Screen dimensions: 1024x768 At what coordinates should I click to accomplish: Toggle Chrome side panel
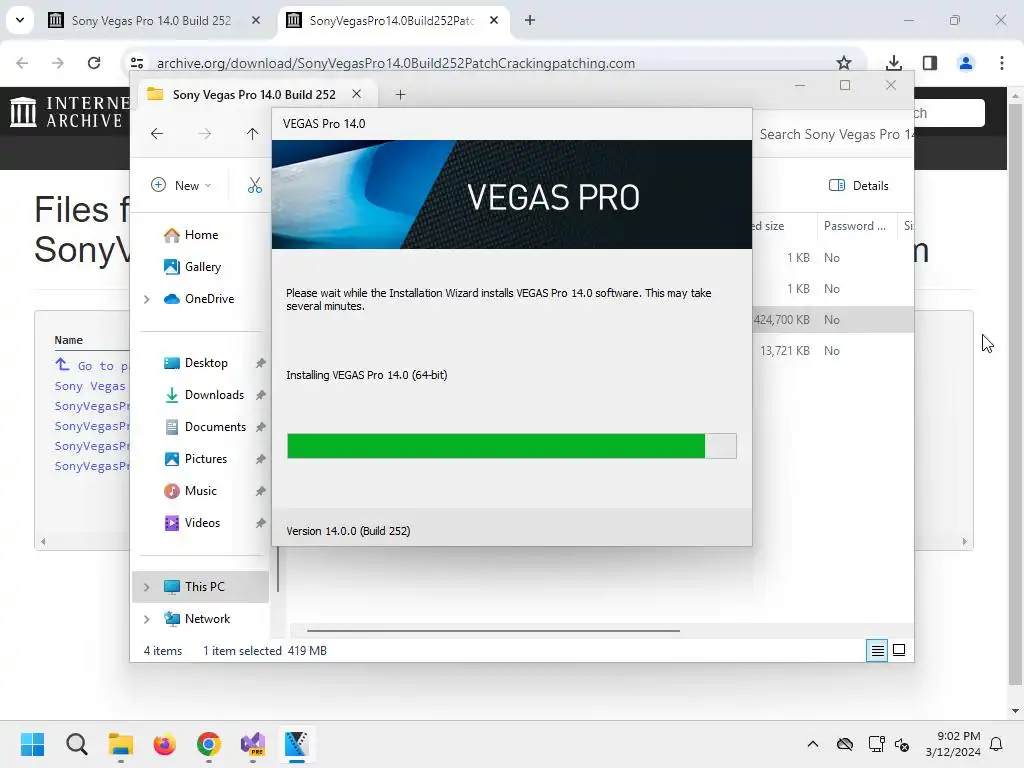(930, 63)
